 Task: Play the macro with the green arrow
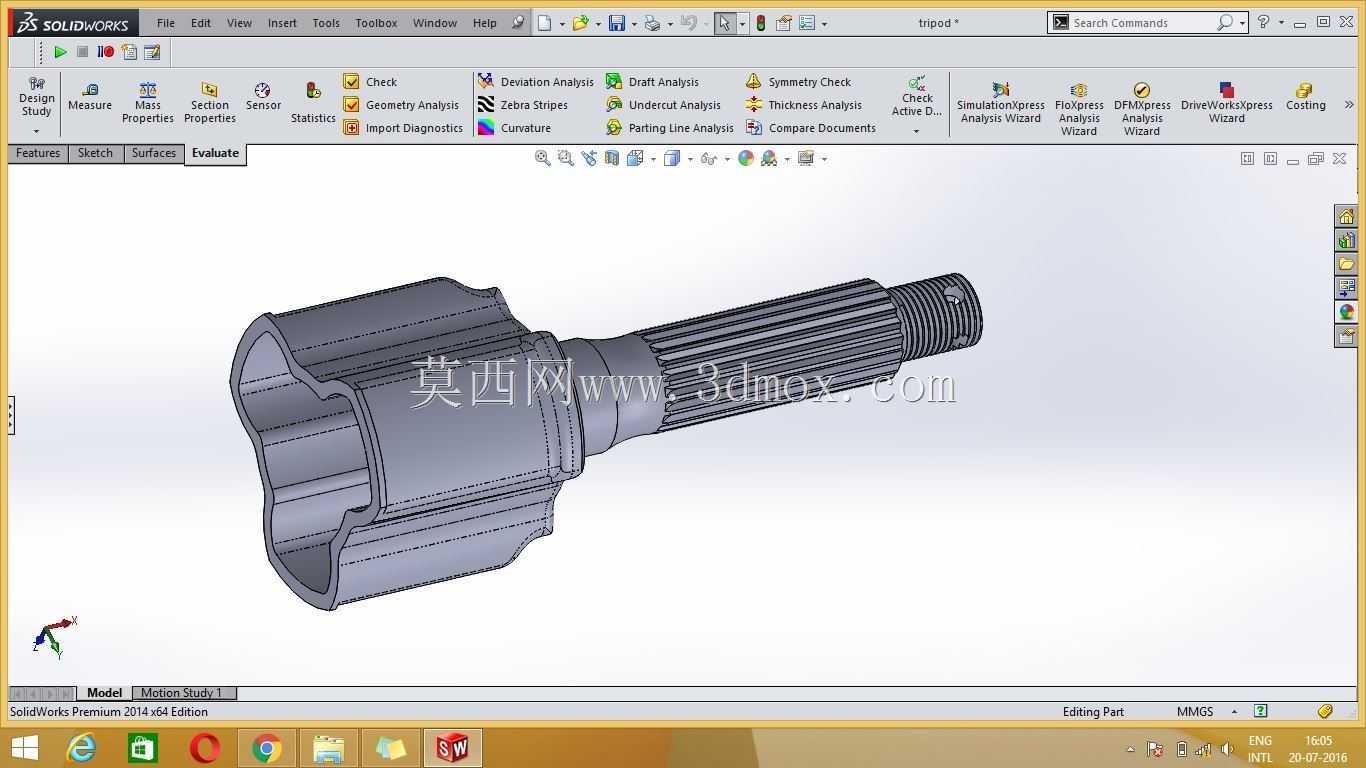[60, 52]
